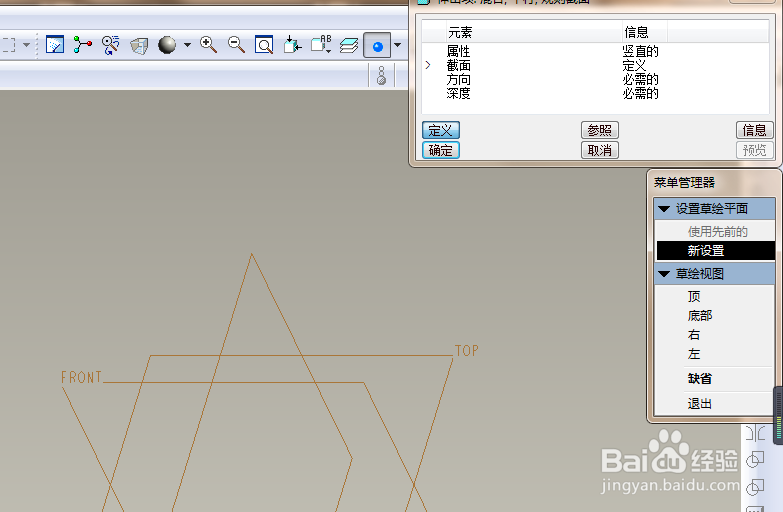Expand the selection box dropdown arrow
The height and width of the screenshot is (512, 783).
pos(27,45)
